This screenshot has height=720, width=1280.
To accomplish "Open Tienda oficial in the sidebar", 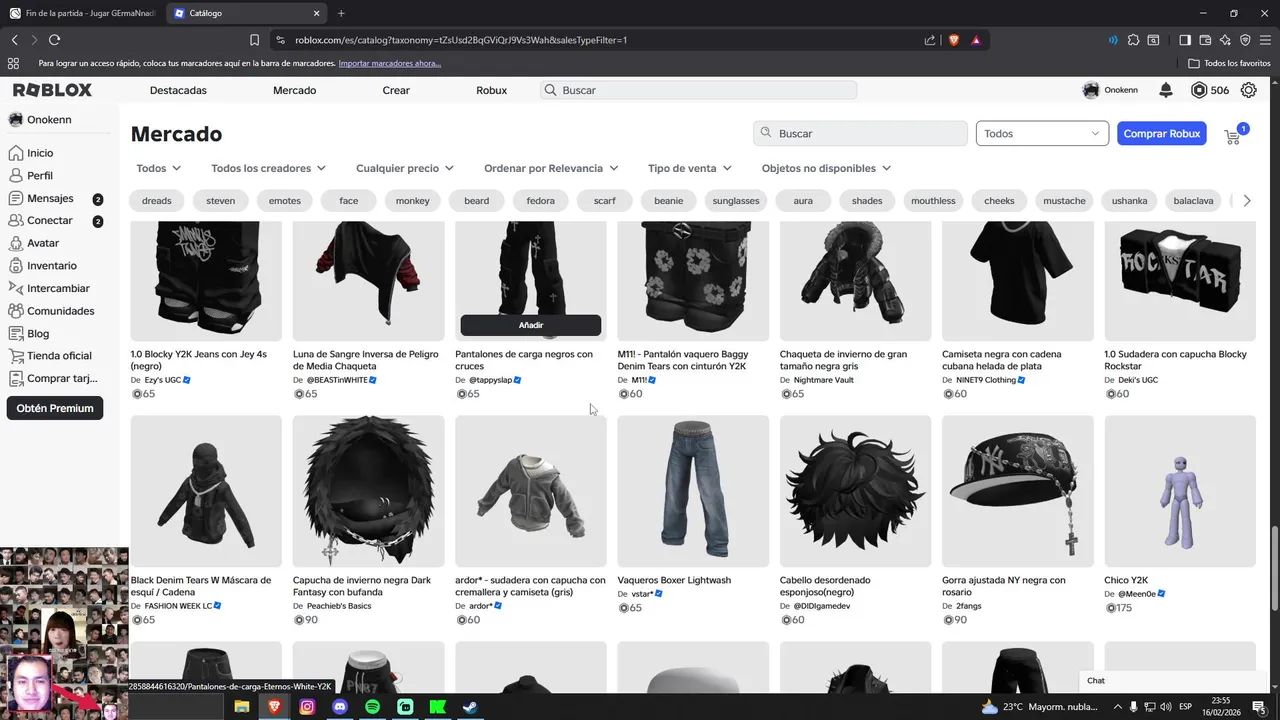I will click(59, 355).
